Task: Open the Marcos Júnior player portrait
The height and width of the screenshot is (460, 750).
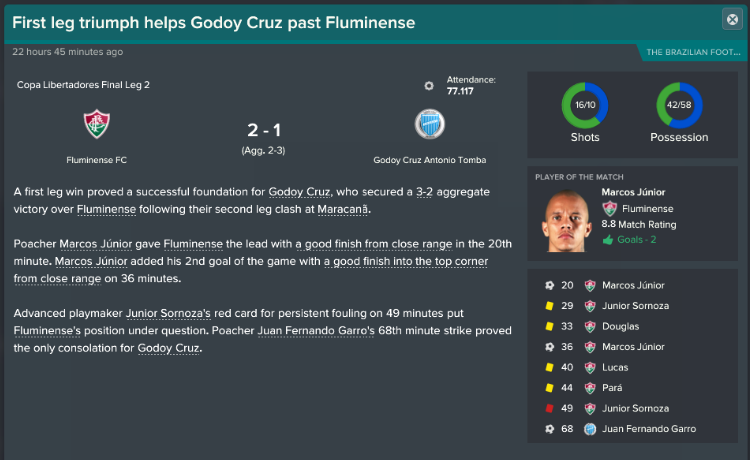Action: tap(566, 220)
